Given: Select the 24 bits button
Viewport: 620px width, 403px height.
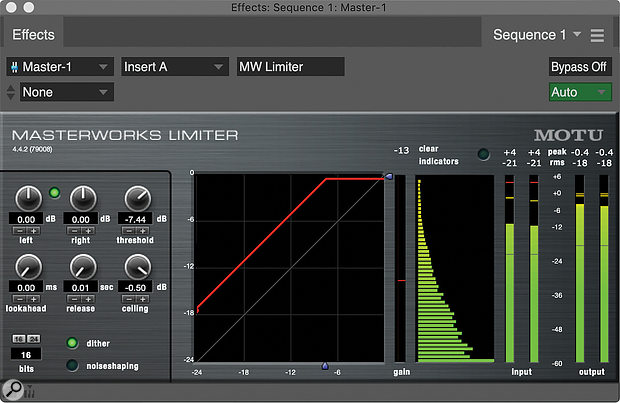Looking at the screenshot, I should pos(34,339).
